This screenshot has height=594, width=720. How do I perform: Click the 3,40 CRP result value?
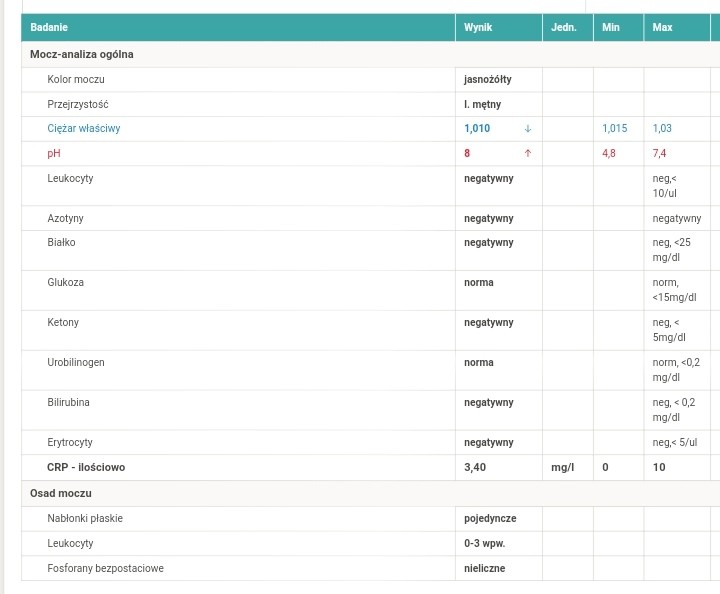point(474,467)
